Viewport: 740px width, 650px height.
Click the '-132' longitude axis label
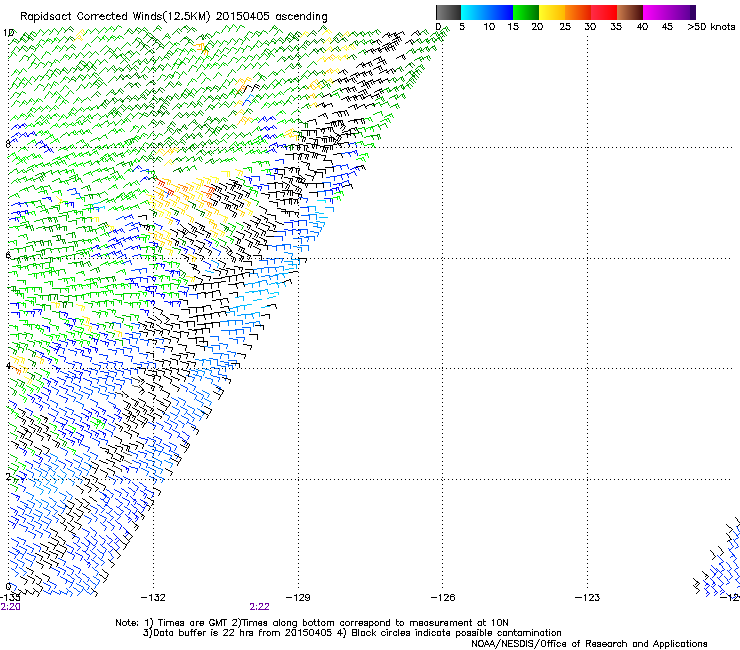click(153, 598)
